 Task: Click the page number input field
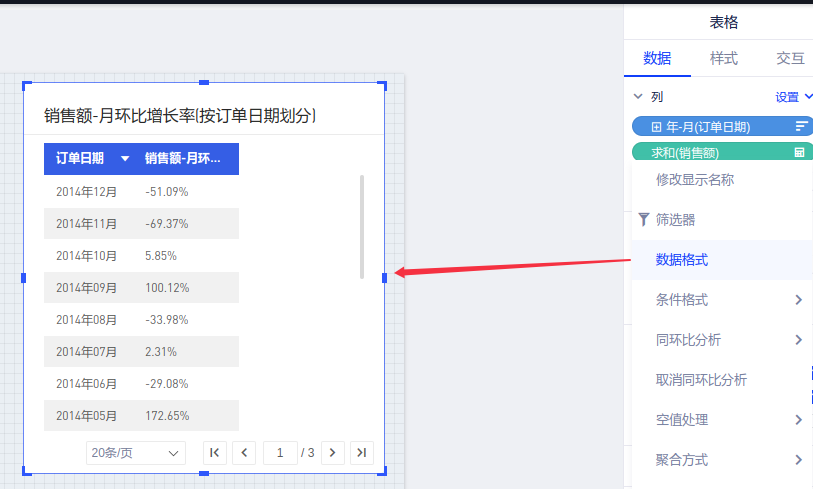(280, 453)
